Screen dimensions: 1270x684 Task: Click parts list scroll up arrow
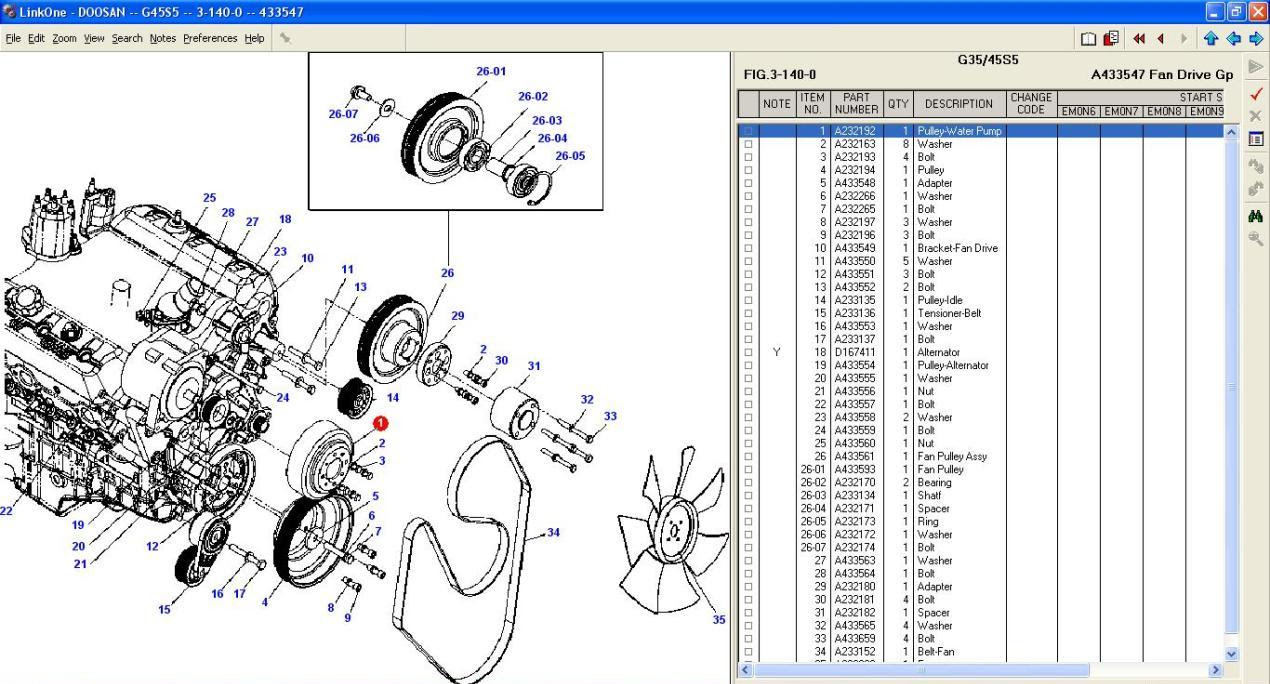(1231, 132)
